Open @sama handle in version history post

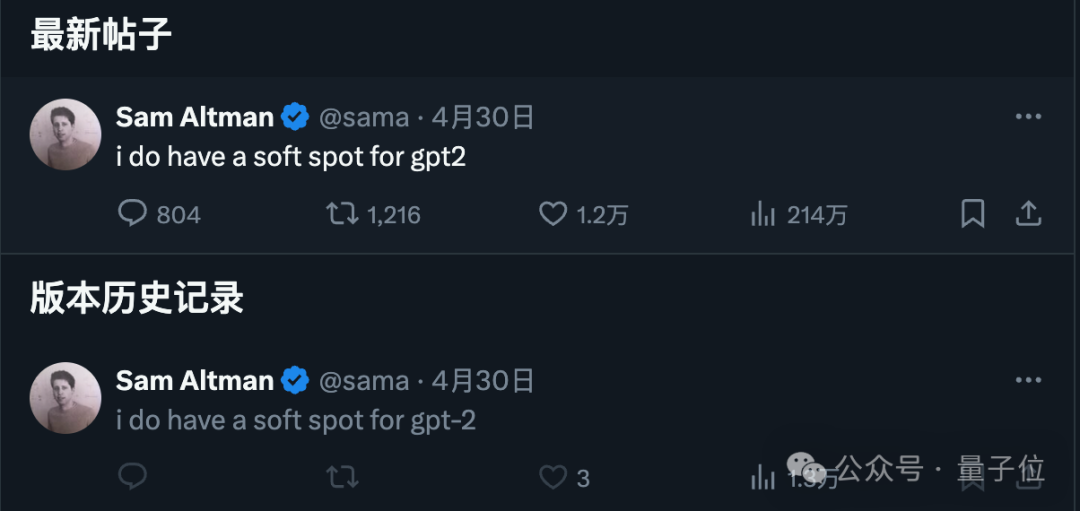pyautogui.click(x=364, y=381)
